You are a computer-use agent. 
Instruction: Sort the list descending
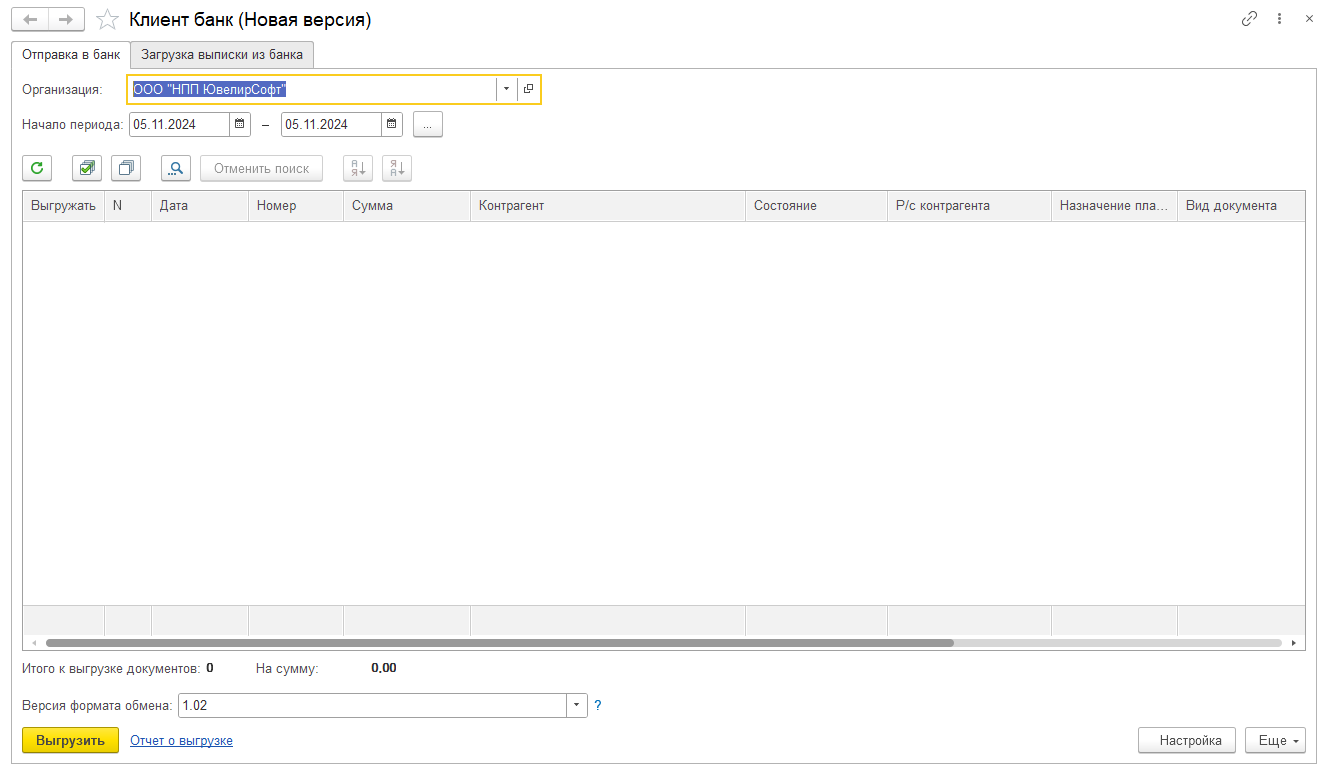click(397, 168)
